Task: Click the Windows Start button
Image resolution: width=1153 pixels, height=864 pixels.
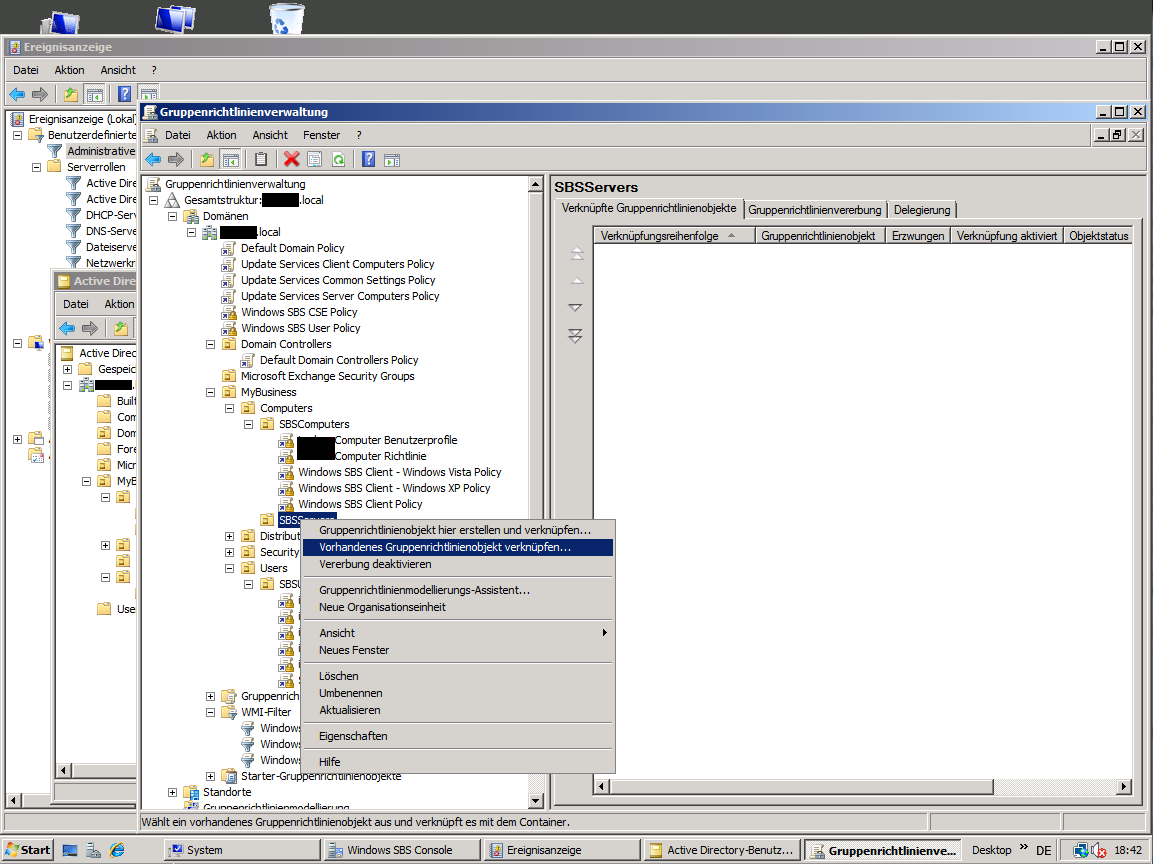Action: (x=29, y=850)
